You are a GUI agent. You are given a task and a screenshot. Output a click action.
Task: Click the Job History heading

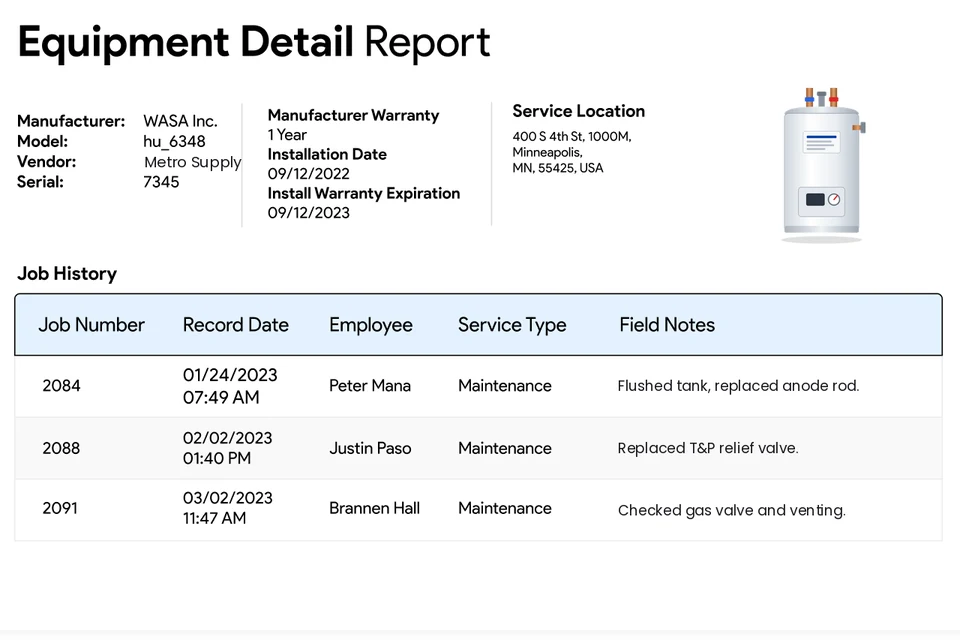click(67, 273)
